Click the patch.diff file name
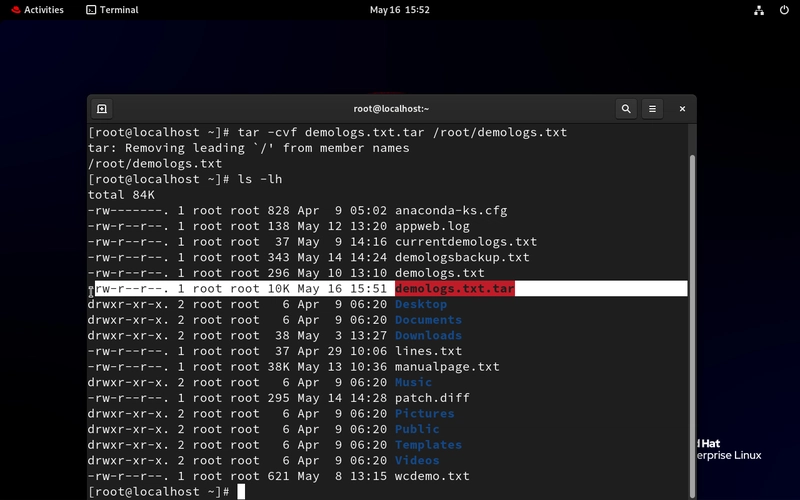800x500 pixels. point(432,398)
